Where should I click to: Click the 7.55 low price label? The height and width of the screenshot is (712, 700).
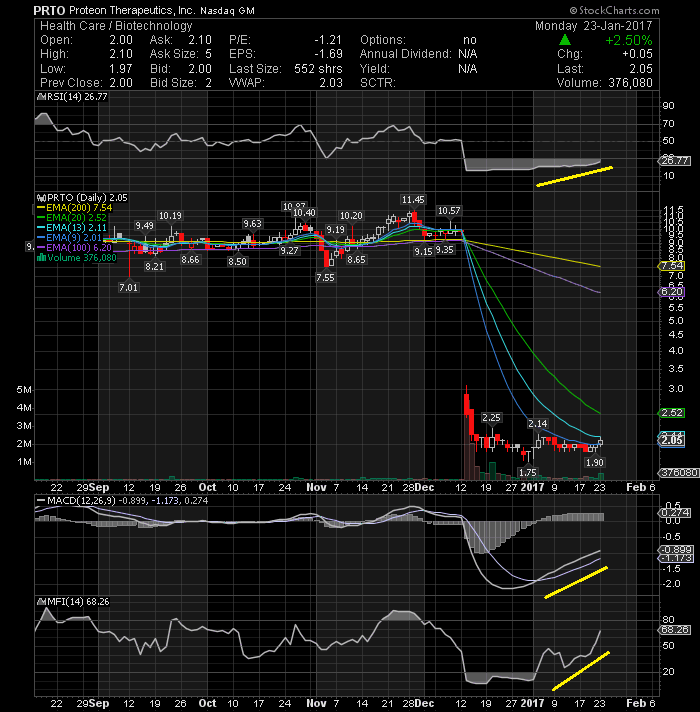pos(325,277)
